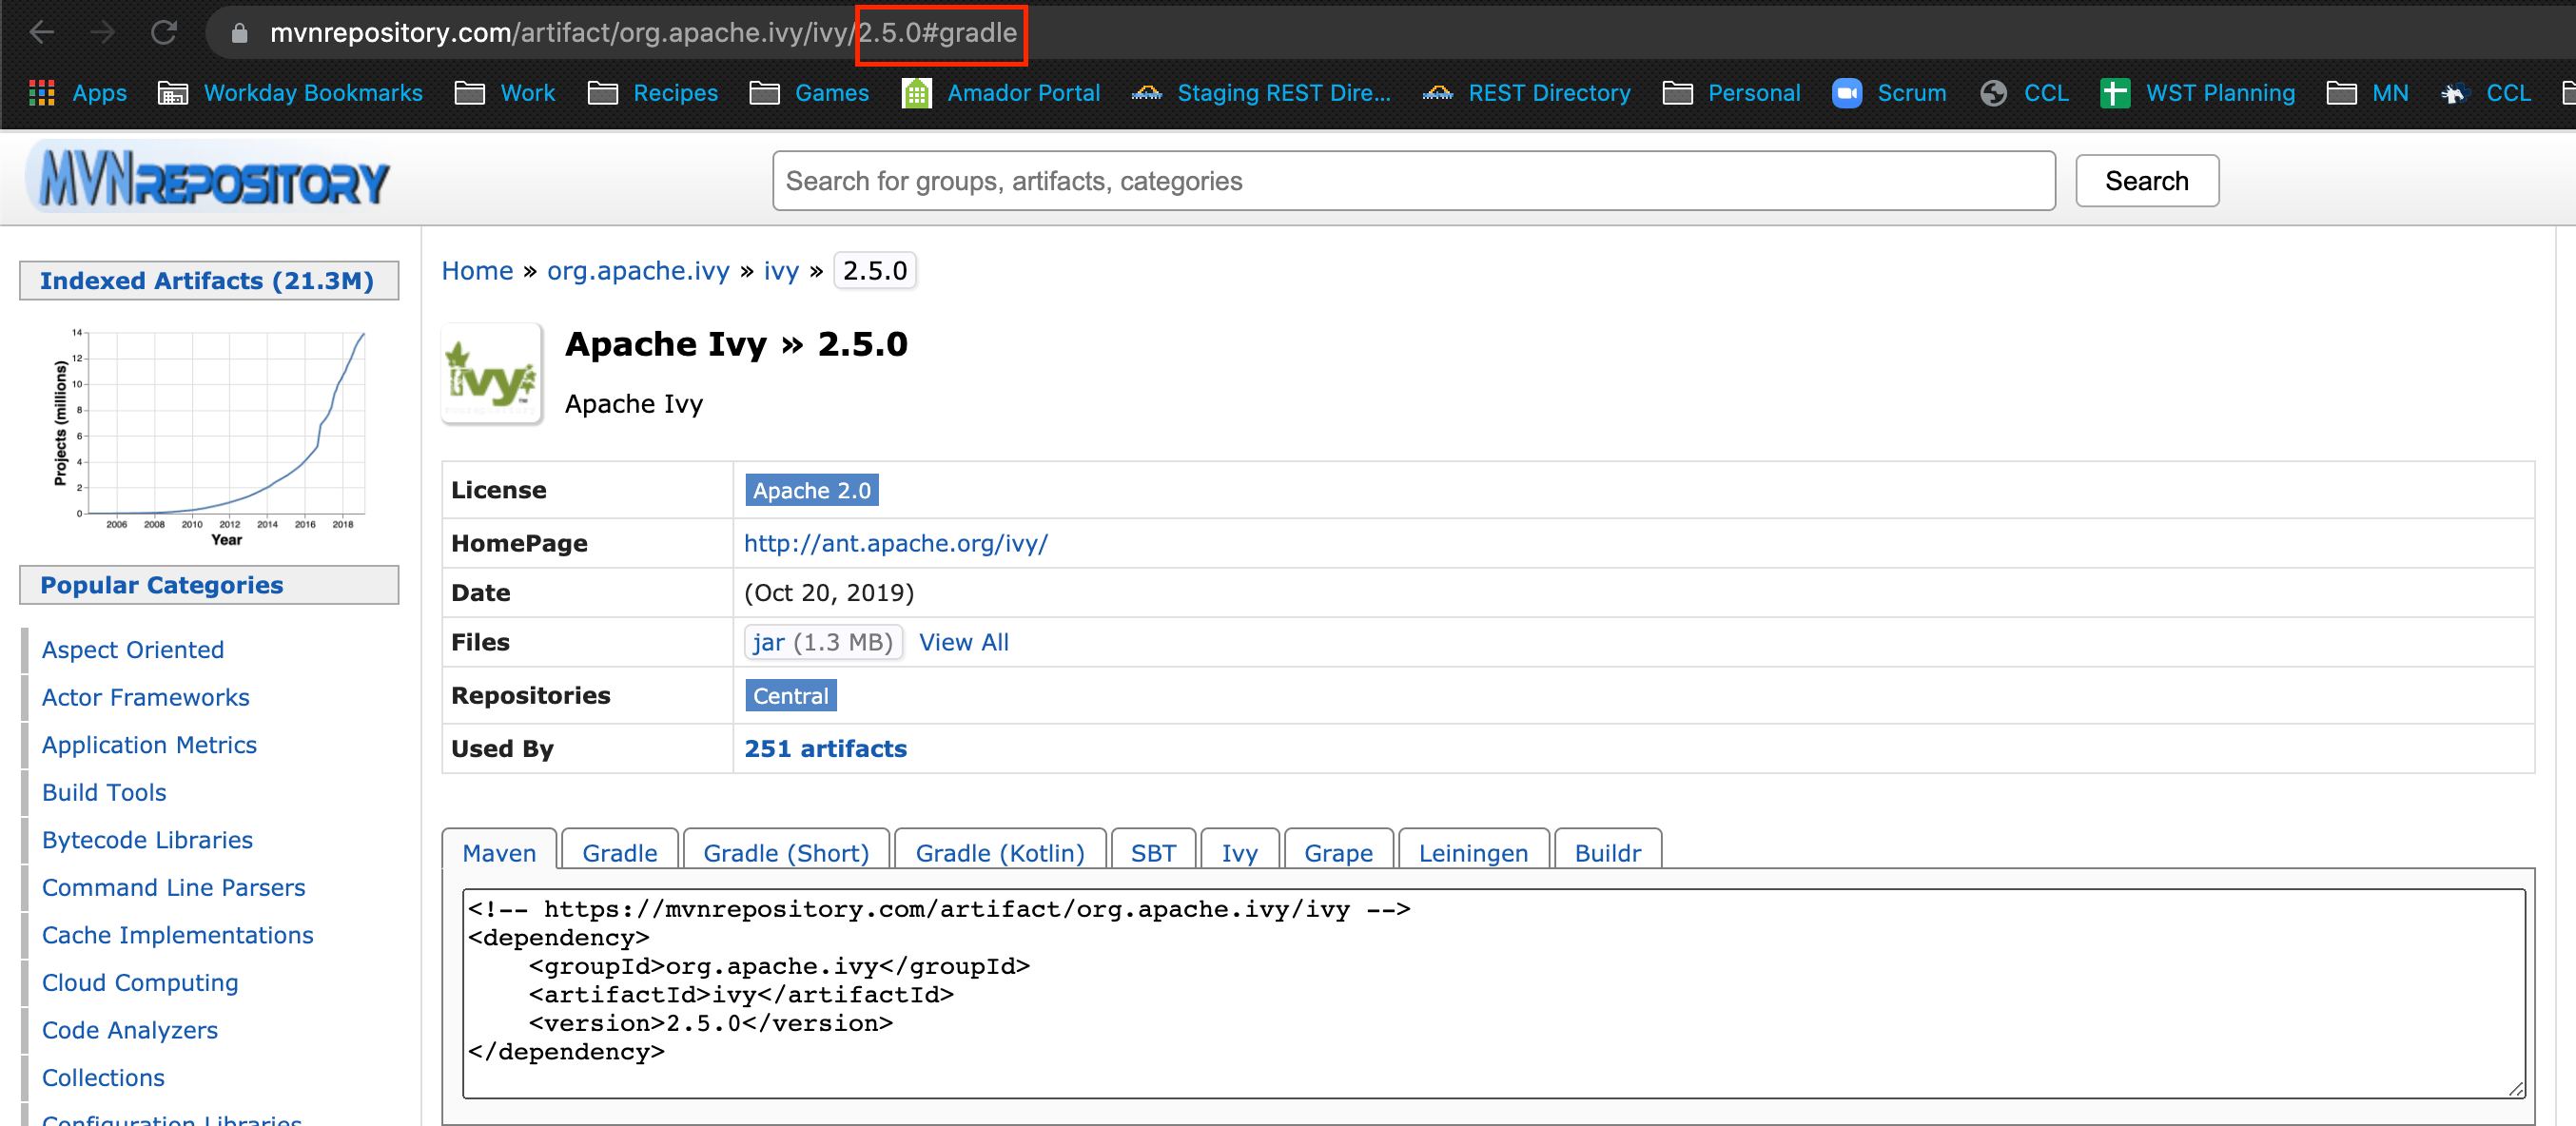Open the WST Planning bookmark
2576x1126 pixels.
point(2197,93)
